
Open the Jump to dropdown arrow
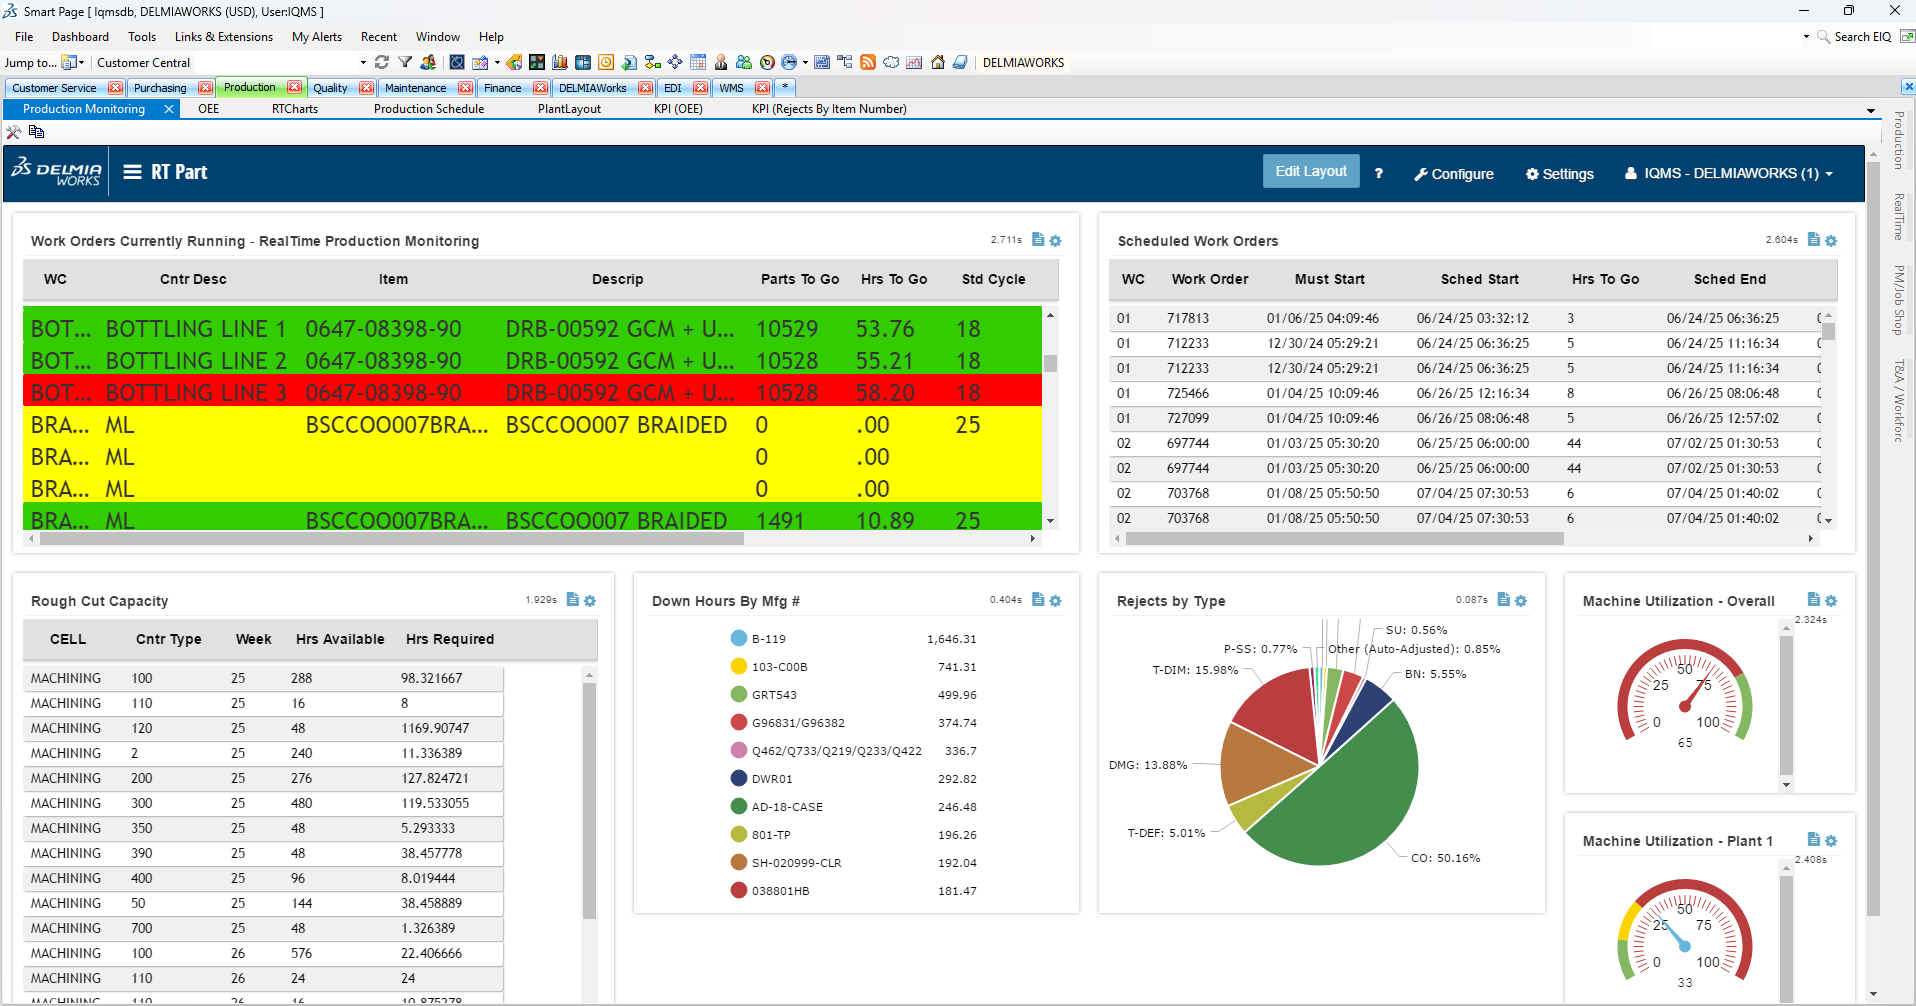click(81, 62)
